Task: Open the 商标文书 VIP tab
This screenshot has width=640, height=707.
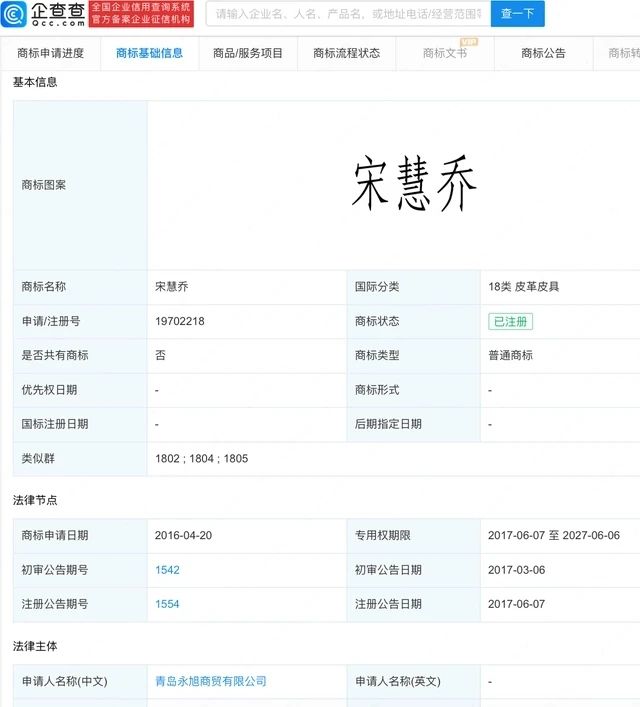Action: (445, 53)
